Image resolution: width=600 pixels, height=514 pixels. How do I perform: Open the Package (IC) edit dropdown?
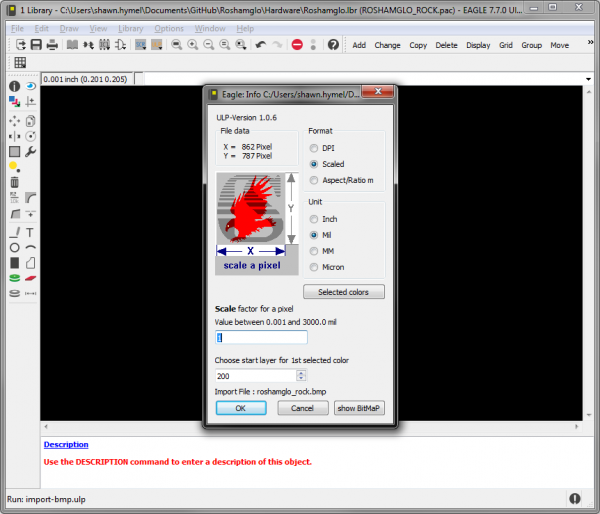pyautogui.click(x=104, y=45)
